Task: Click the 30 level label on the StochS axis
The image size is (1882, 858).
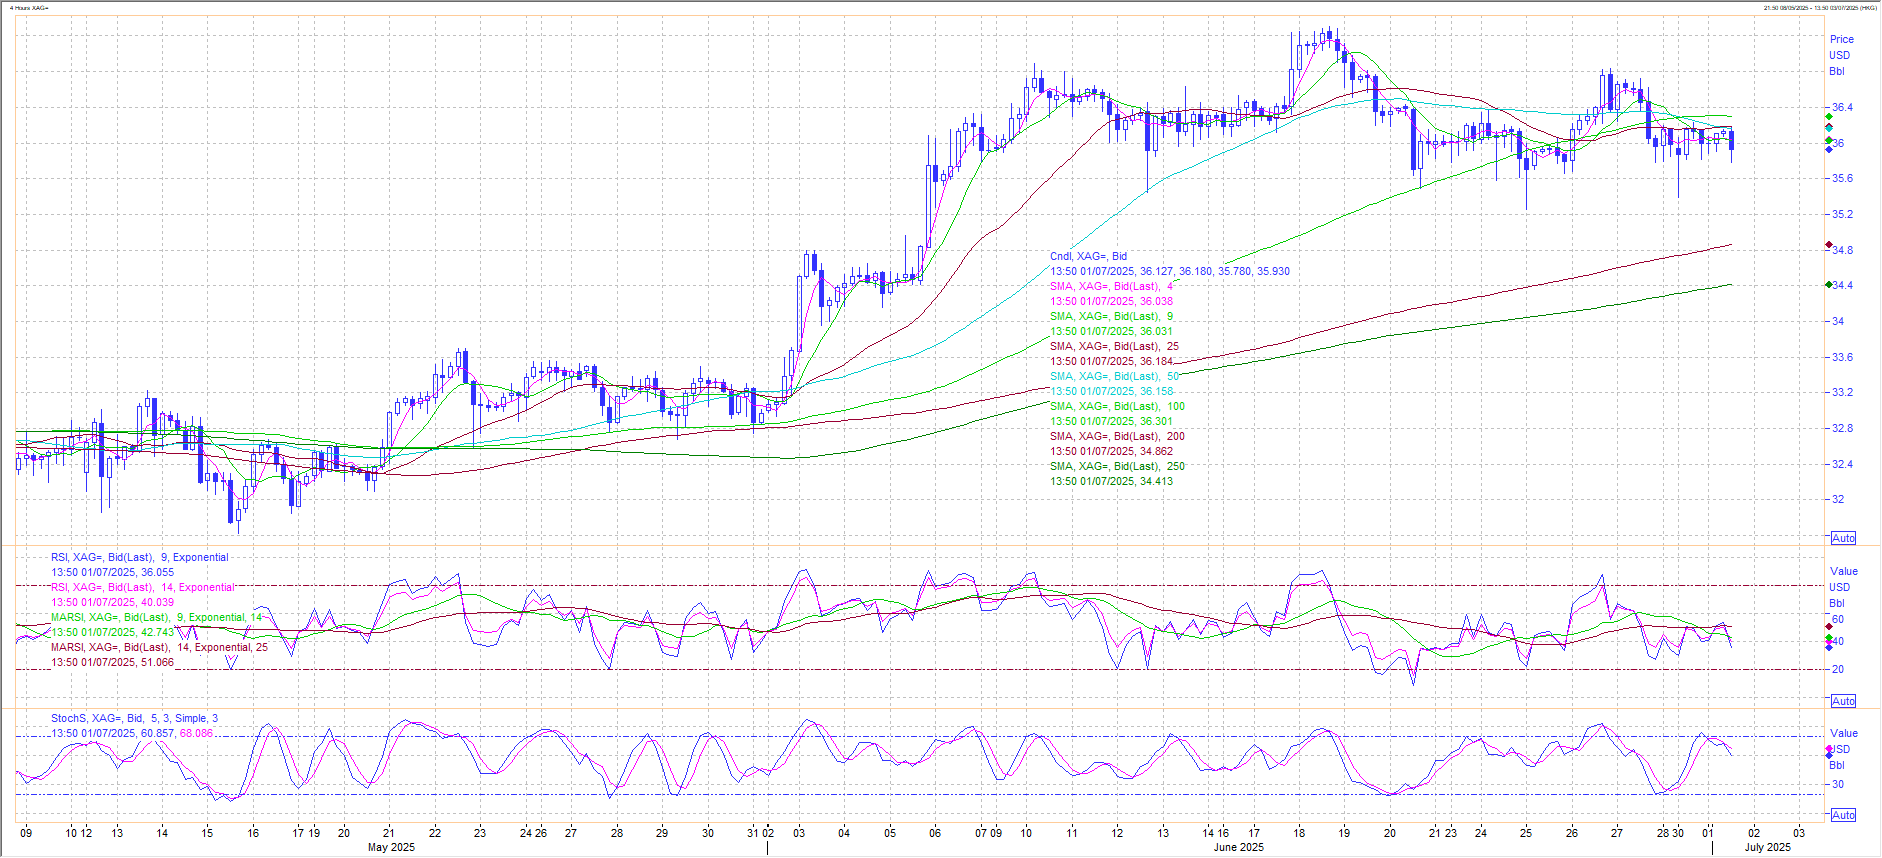Action: 1838,784
